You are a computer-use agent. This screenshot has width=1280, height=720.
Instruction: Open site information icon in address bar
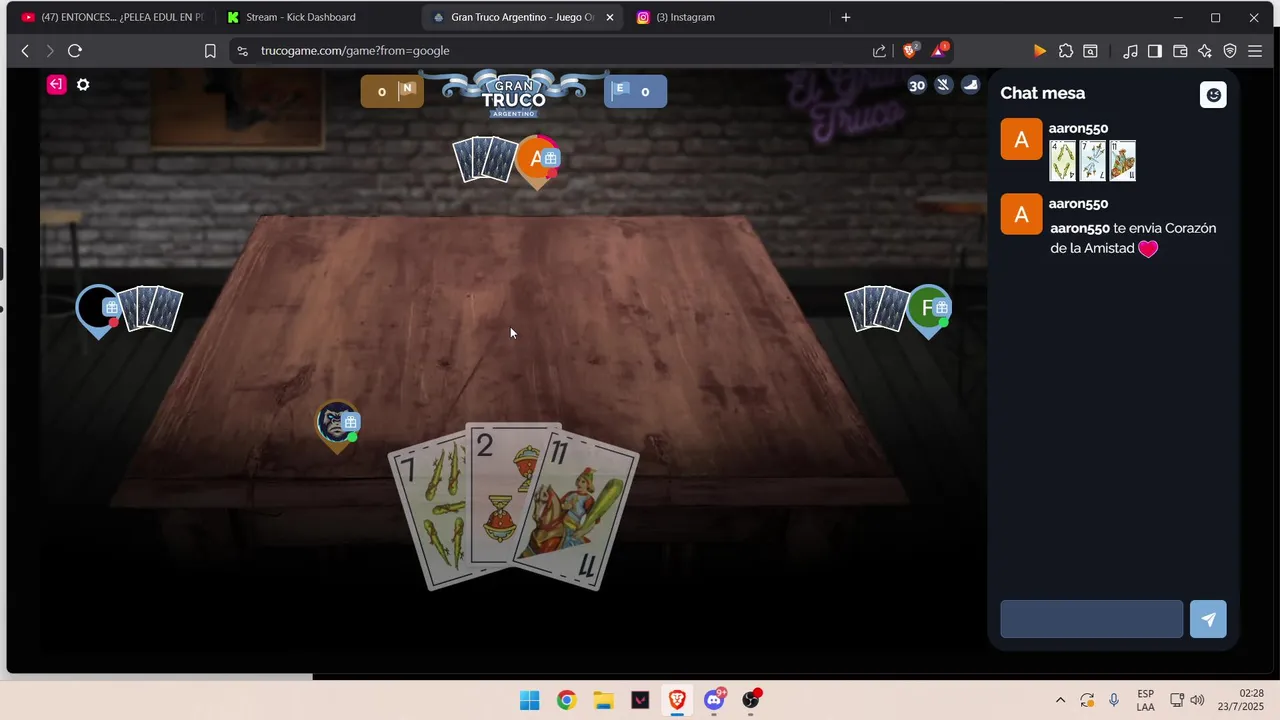[242, 51]
